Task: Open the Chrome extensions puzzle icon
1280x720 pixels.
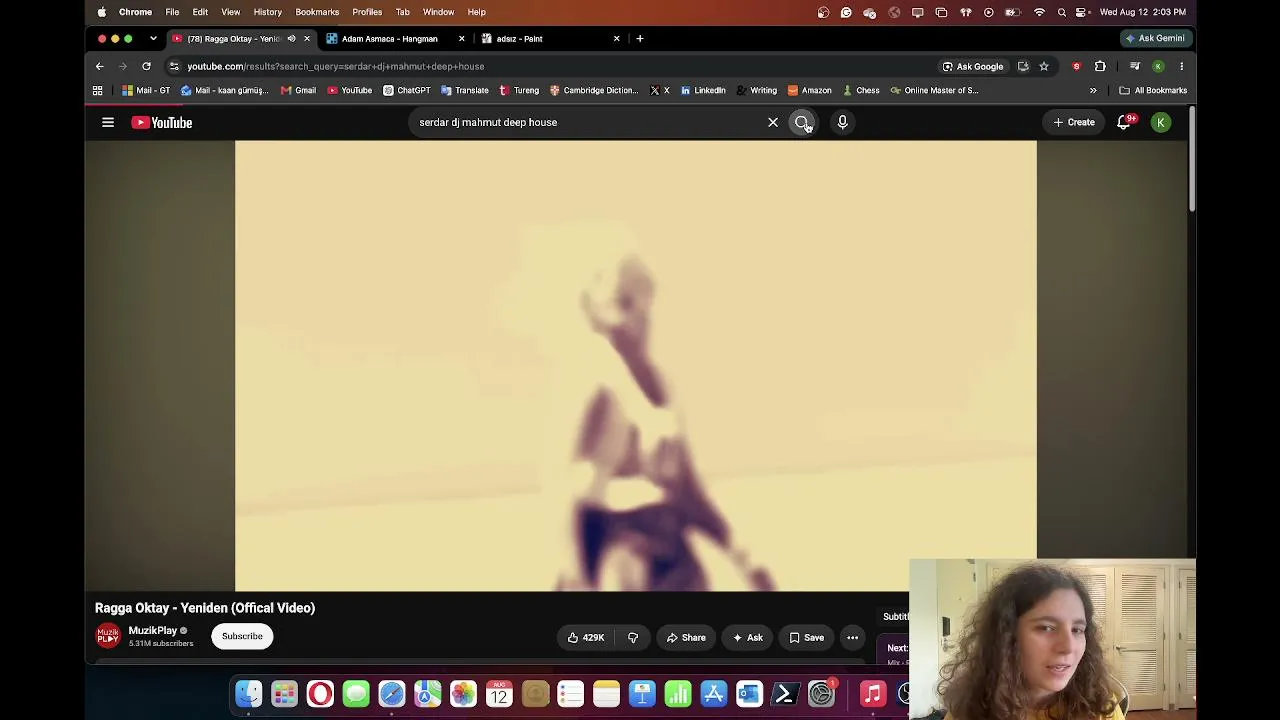Action: pyautogui.click(x=1100, y=66)
